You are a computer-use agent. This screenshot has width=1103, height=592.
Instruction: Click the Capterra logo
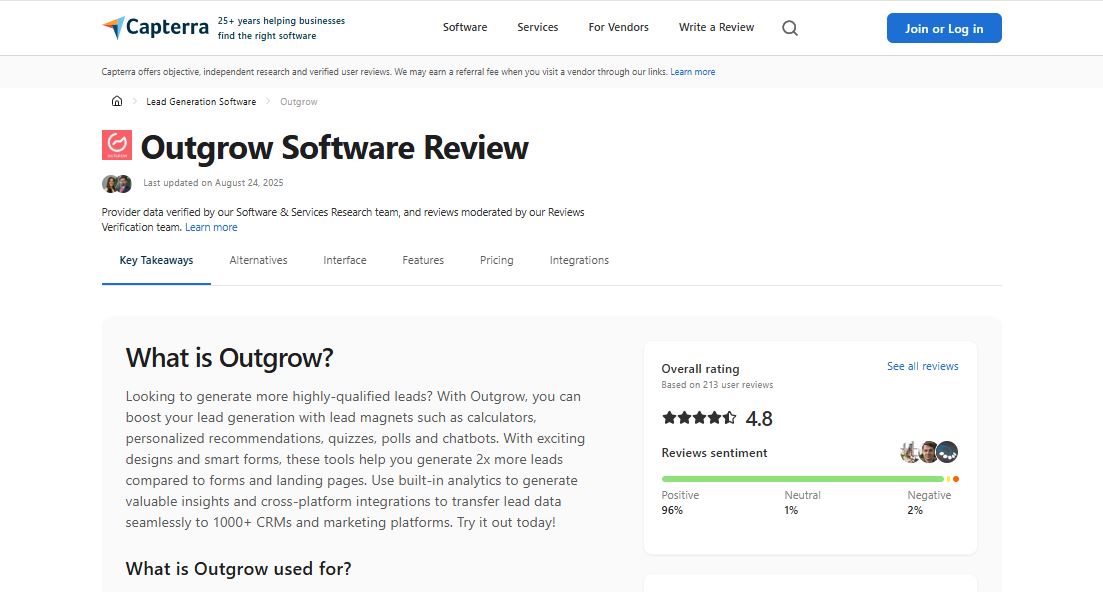pos(155,28)
